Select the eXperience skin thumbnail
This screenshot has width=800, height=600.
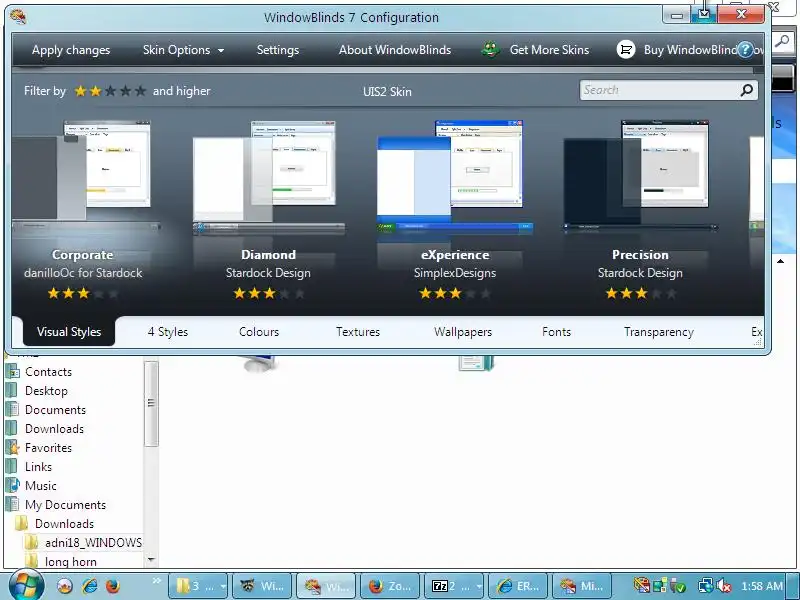(454, 177)
